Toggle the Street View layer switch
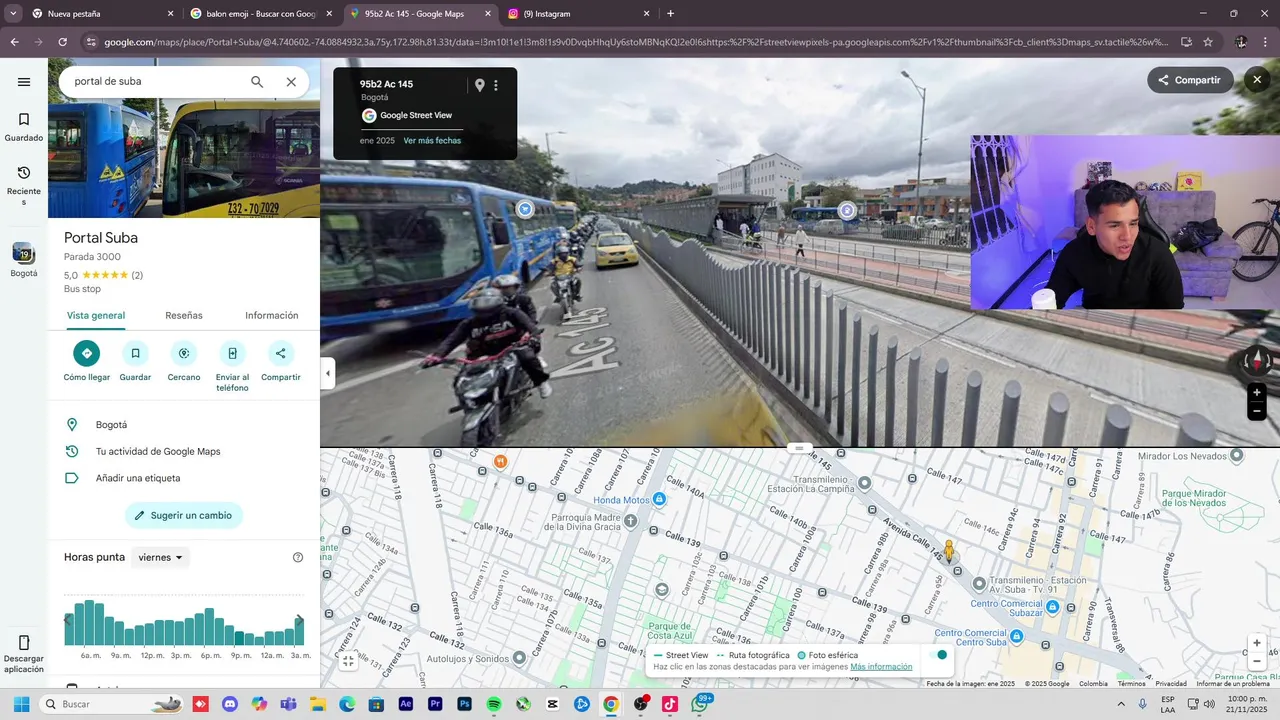 pyautogui.click(x=937, y=655)
